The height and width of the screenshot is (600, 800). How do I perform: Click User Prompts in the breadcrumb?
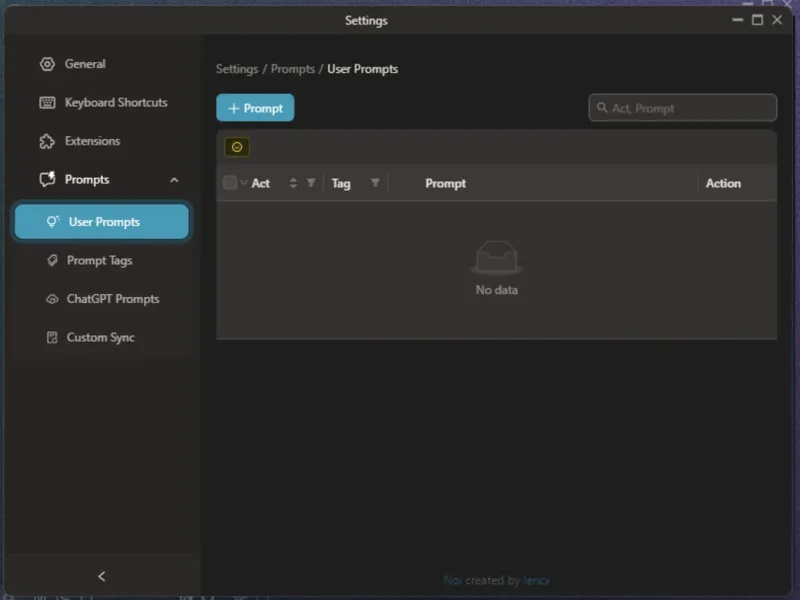tap(362, 69)
